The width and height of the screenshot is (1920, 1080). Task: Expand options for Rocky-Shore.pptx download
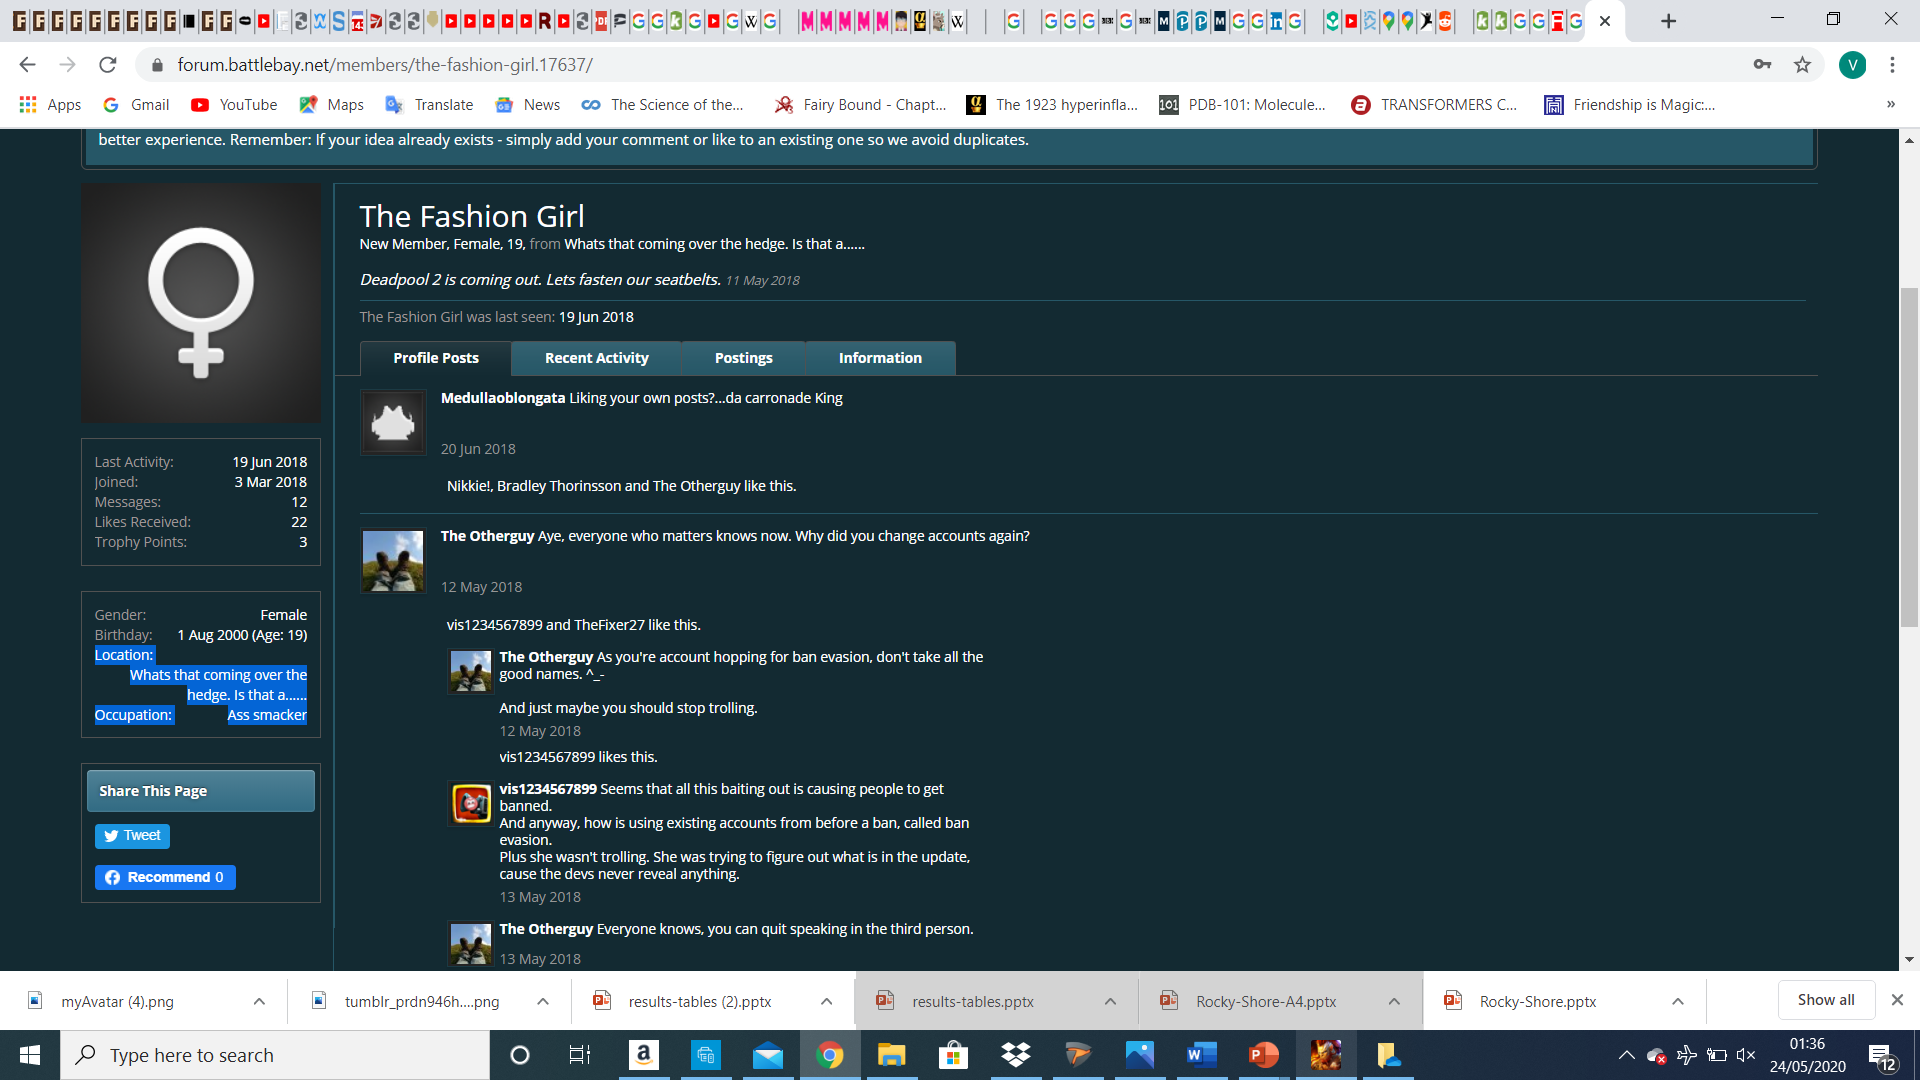tap(1678, 1001)
